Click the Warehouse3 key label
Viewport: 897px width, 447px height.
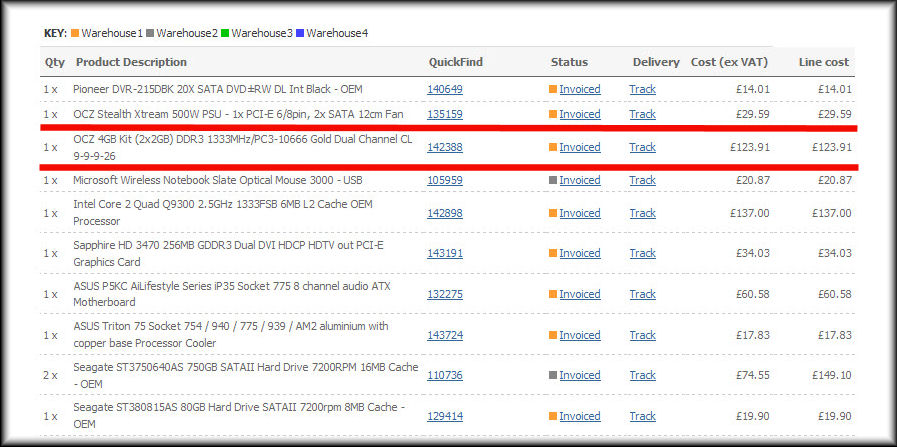(x=262, y=33)
